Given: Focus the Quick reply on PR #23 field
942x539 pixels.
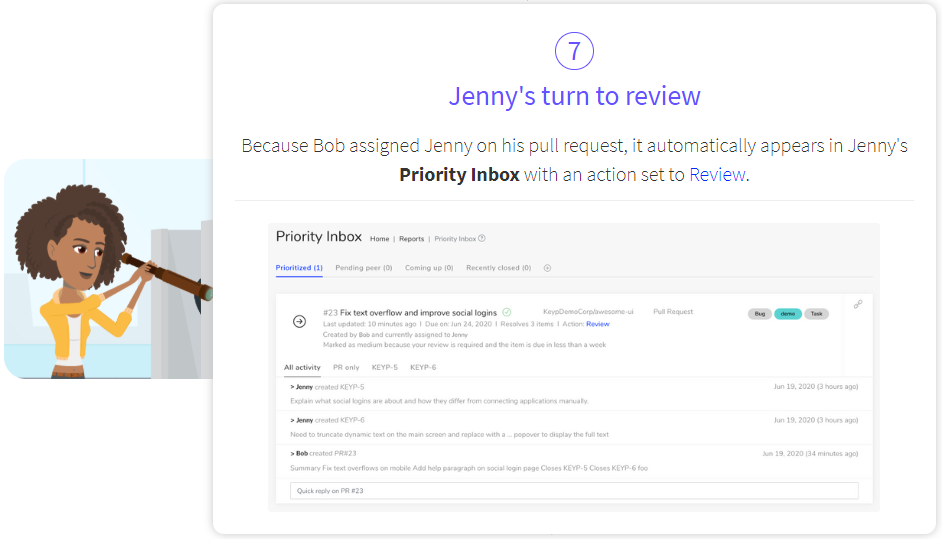Looking at the screenshot, I should coord(574,491).
